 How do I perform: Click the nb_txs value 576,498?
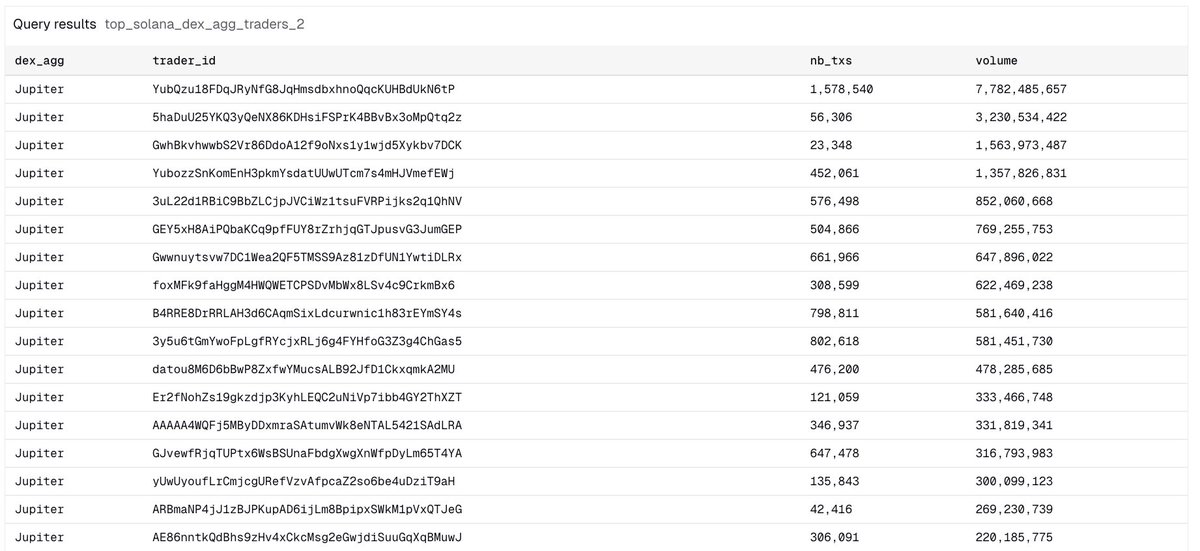(835, 201)
